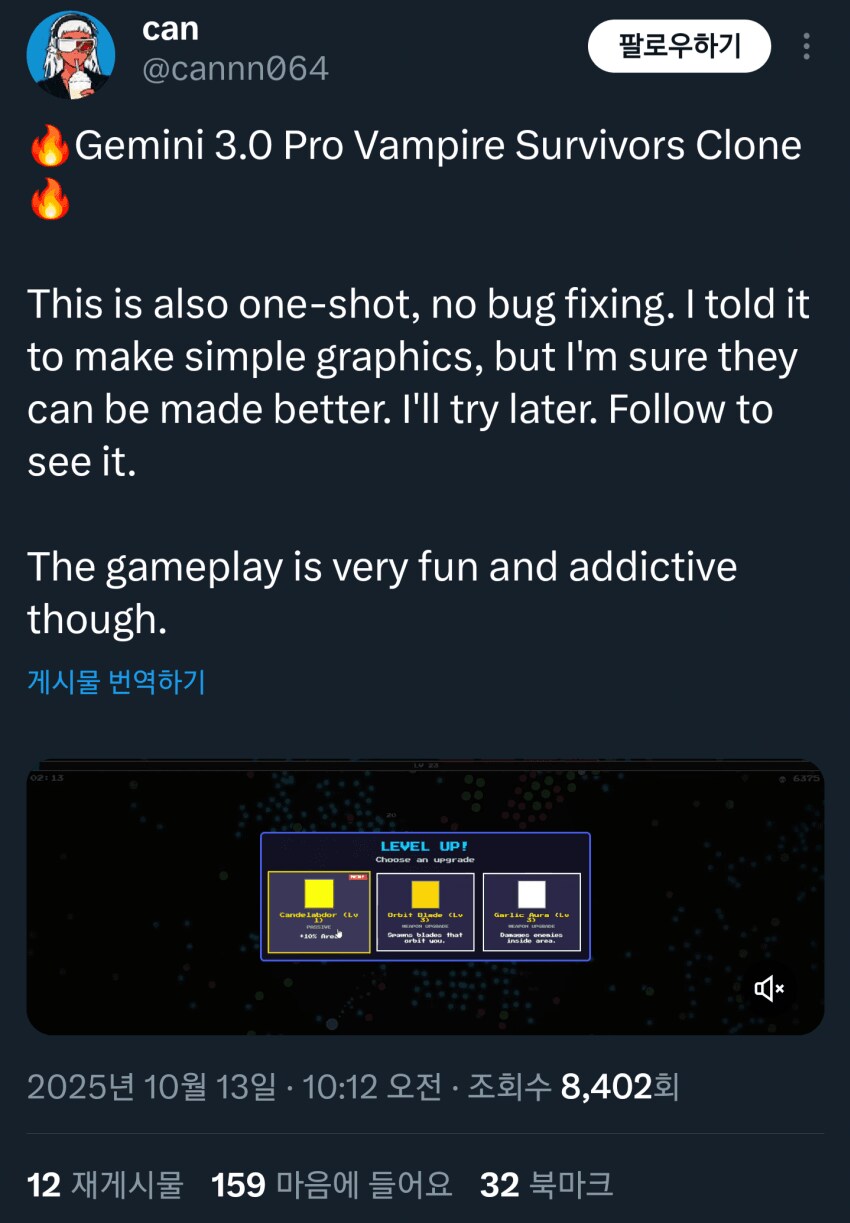Viewport: 850px width, 1223px height.
Task: View the 159 마음에 들어요 likes
Action: 332,1185
